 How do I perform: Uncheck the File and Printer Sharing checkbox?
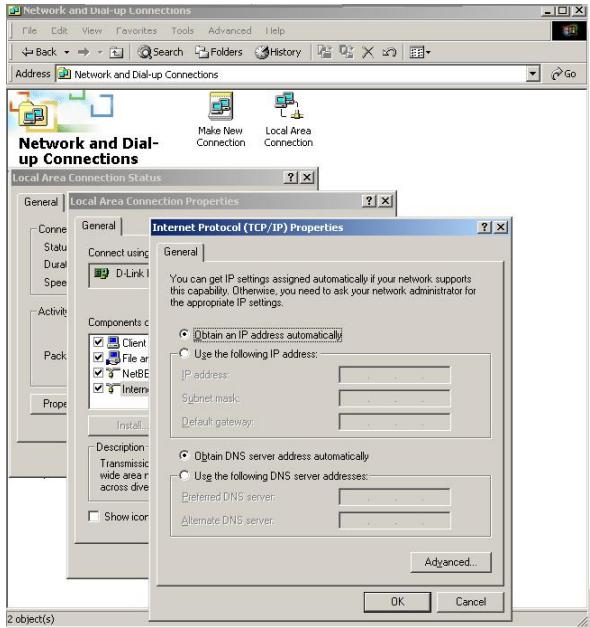98,357
